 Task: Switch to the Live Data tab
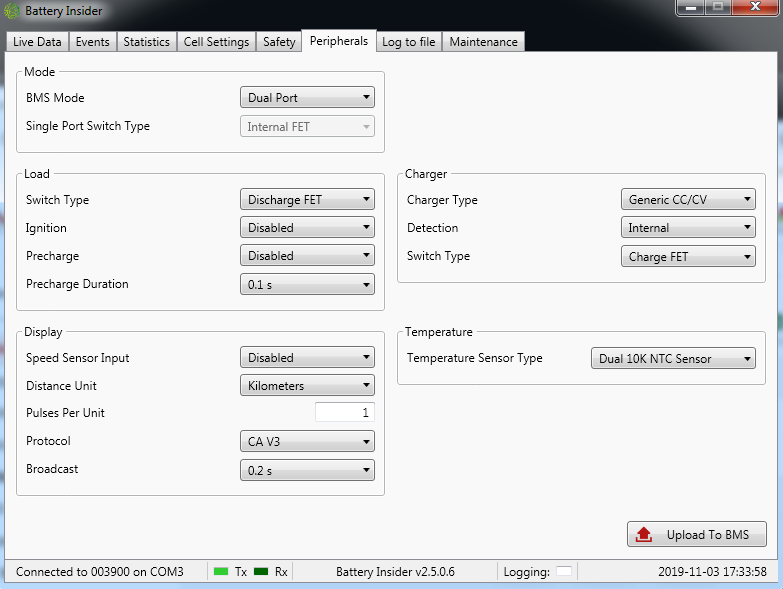click(x=37, y=42)
